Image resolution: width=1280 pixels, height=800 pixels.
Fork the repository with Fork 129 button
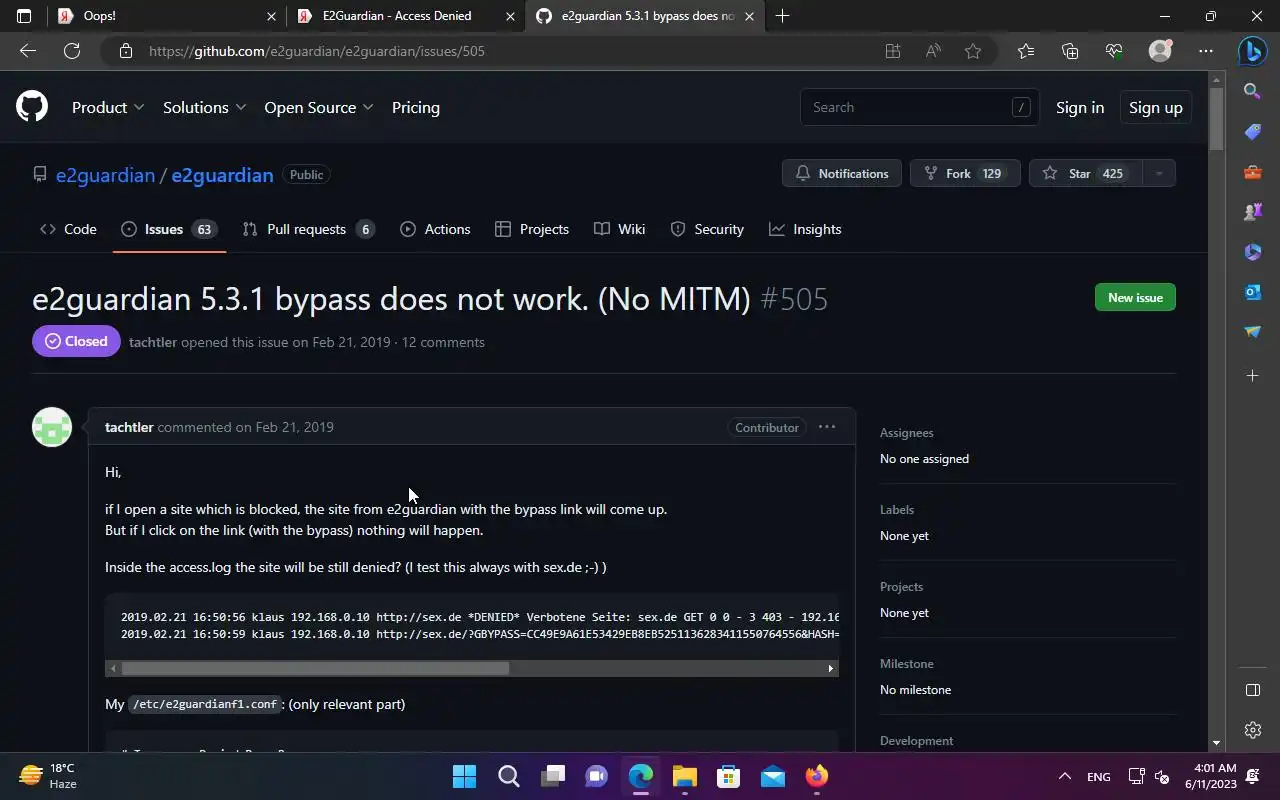pos(965,173)
